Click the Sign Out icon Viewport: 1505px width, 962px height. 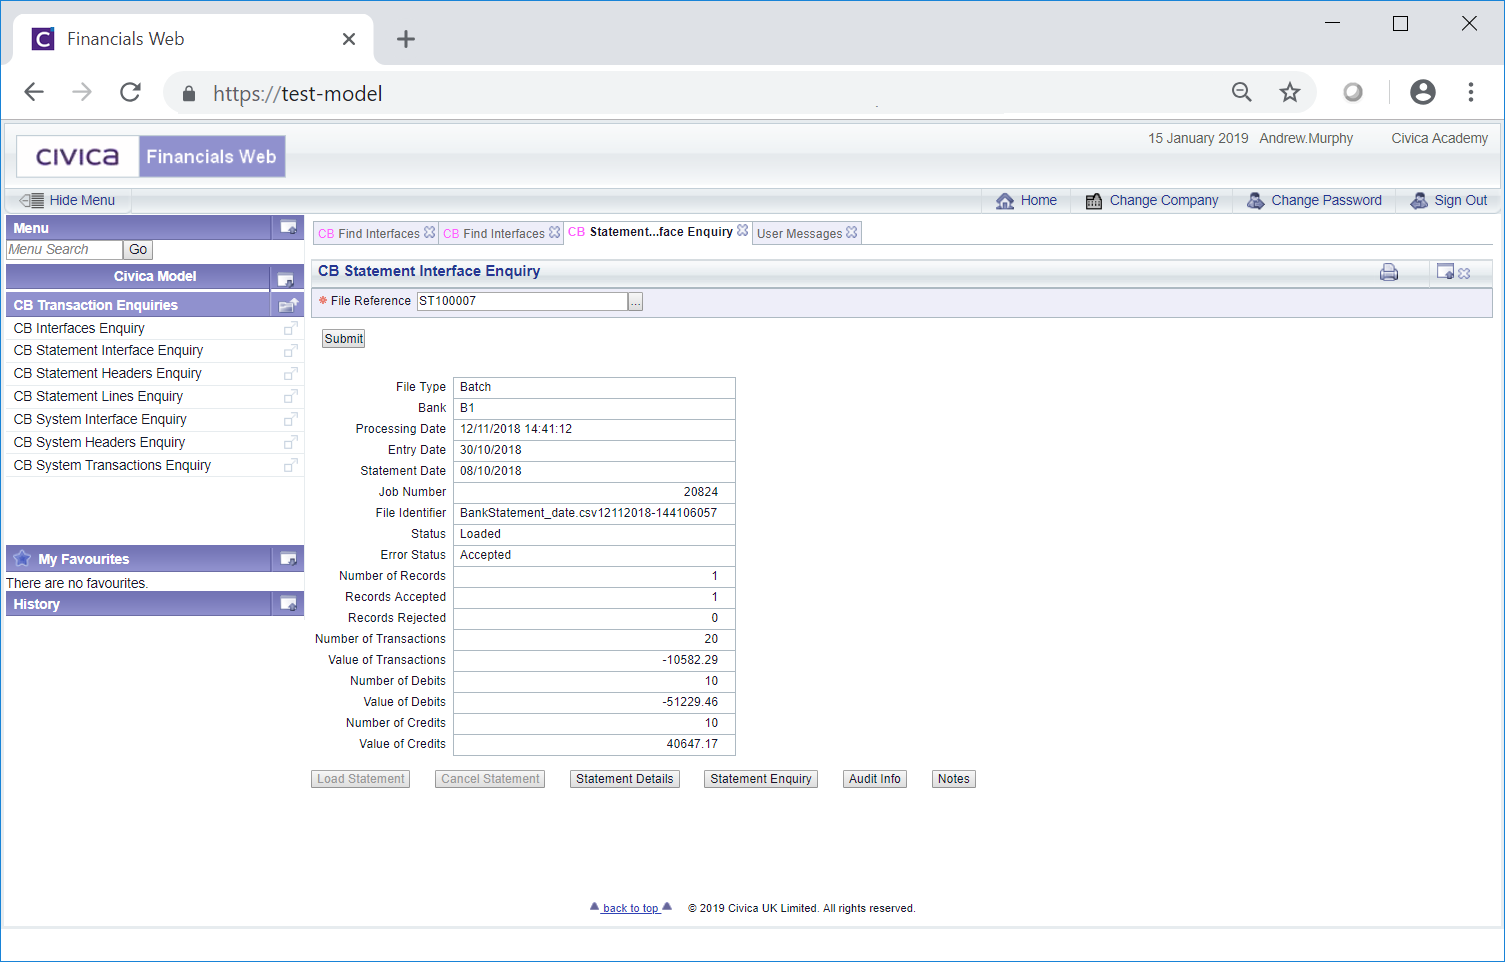tap(1419, 201)
